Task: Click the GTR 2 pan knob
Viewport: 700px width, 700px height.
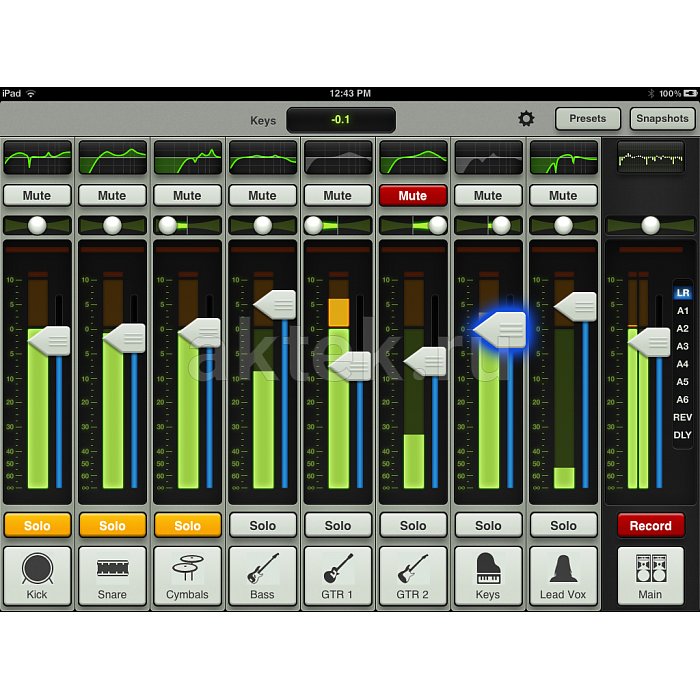Action: pos(438,225)
